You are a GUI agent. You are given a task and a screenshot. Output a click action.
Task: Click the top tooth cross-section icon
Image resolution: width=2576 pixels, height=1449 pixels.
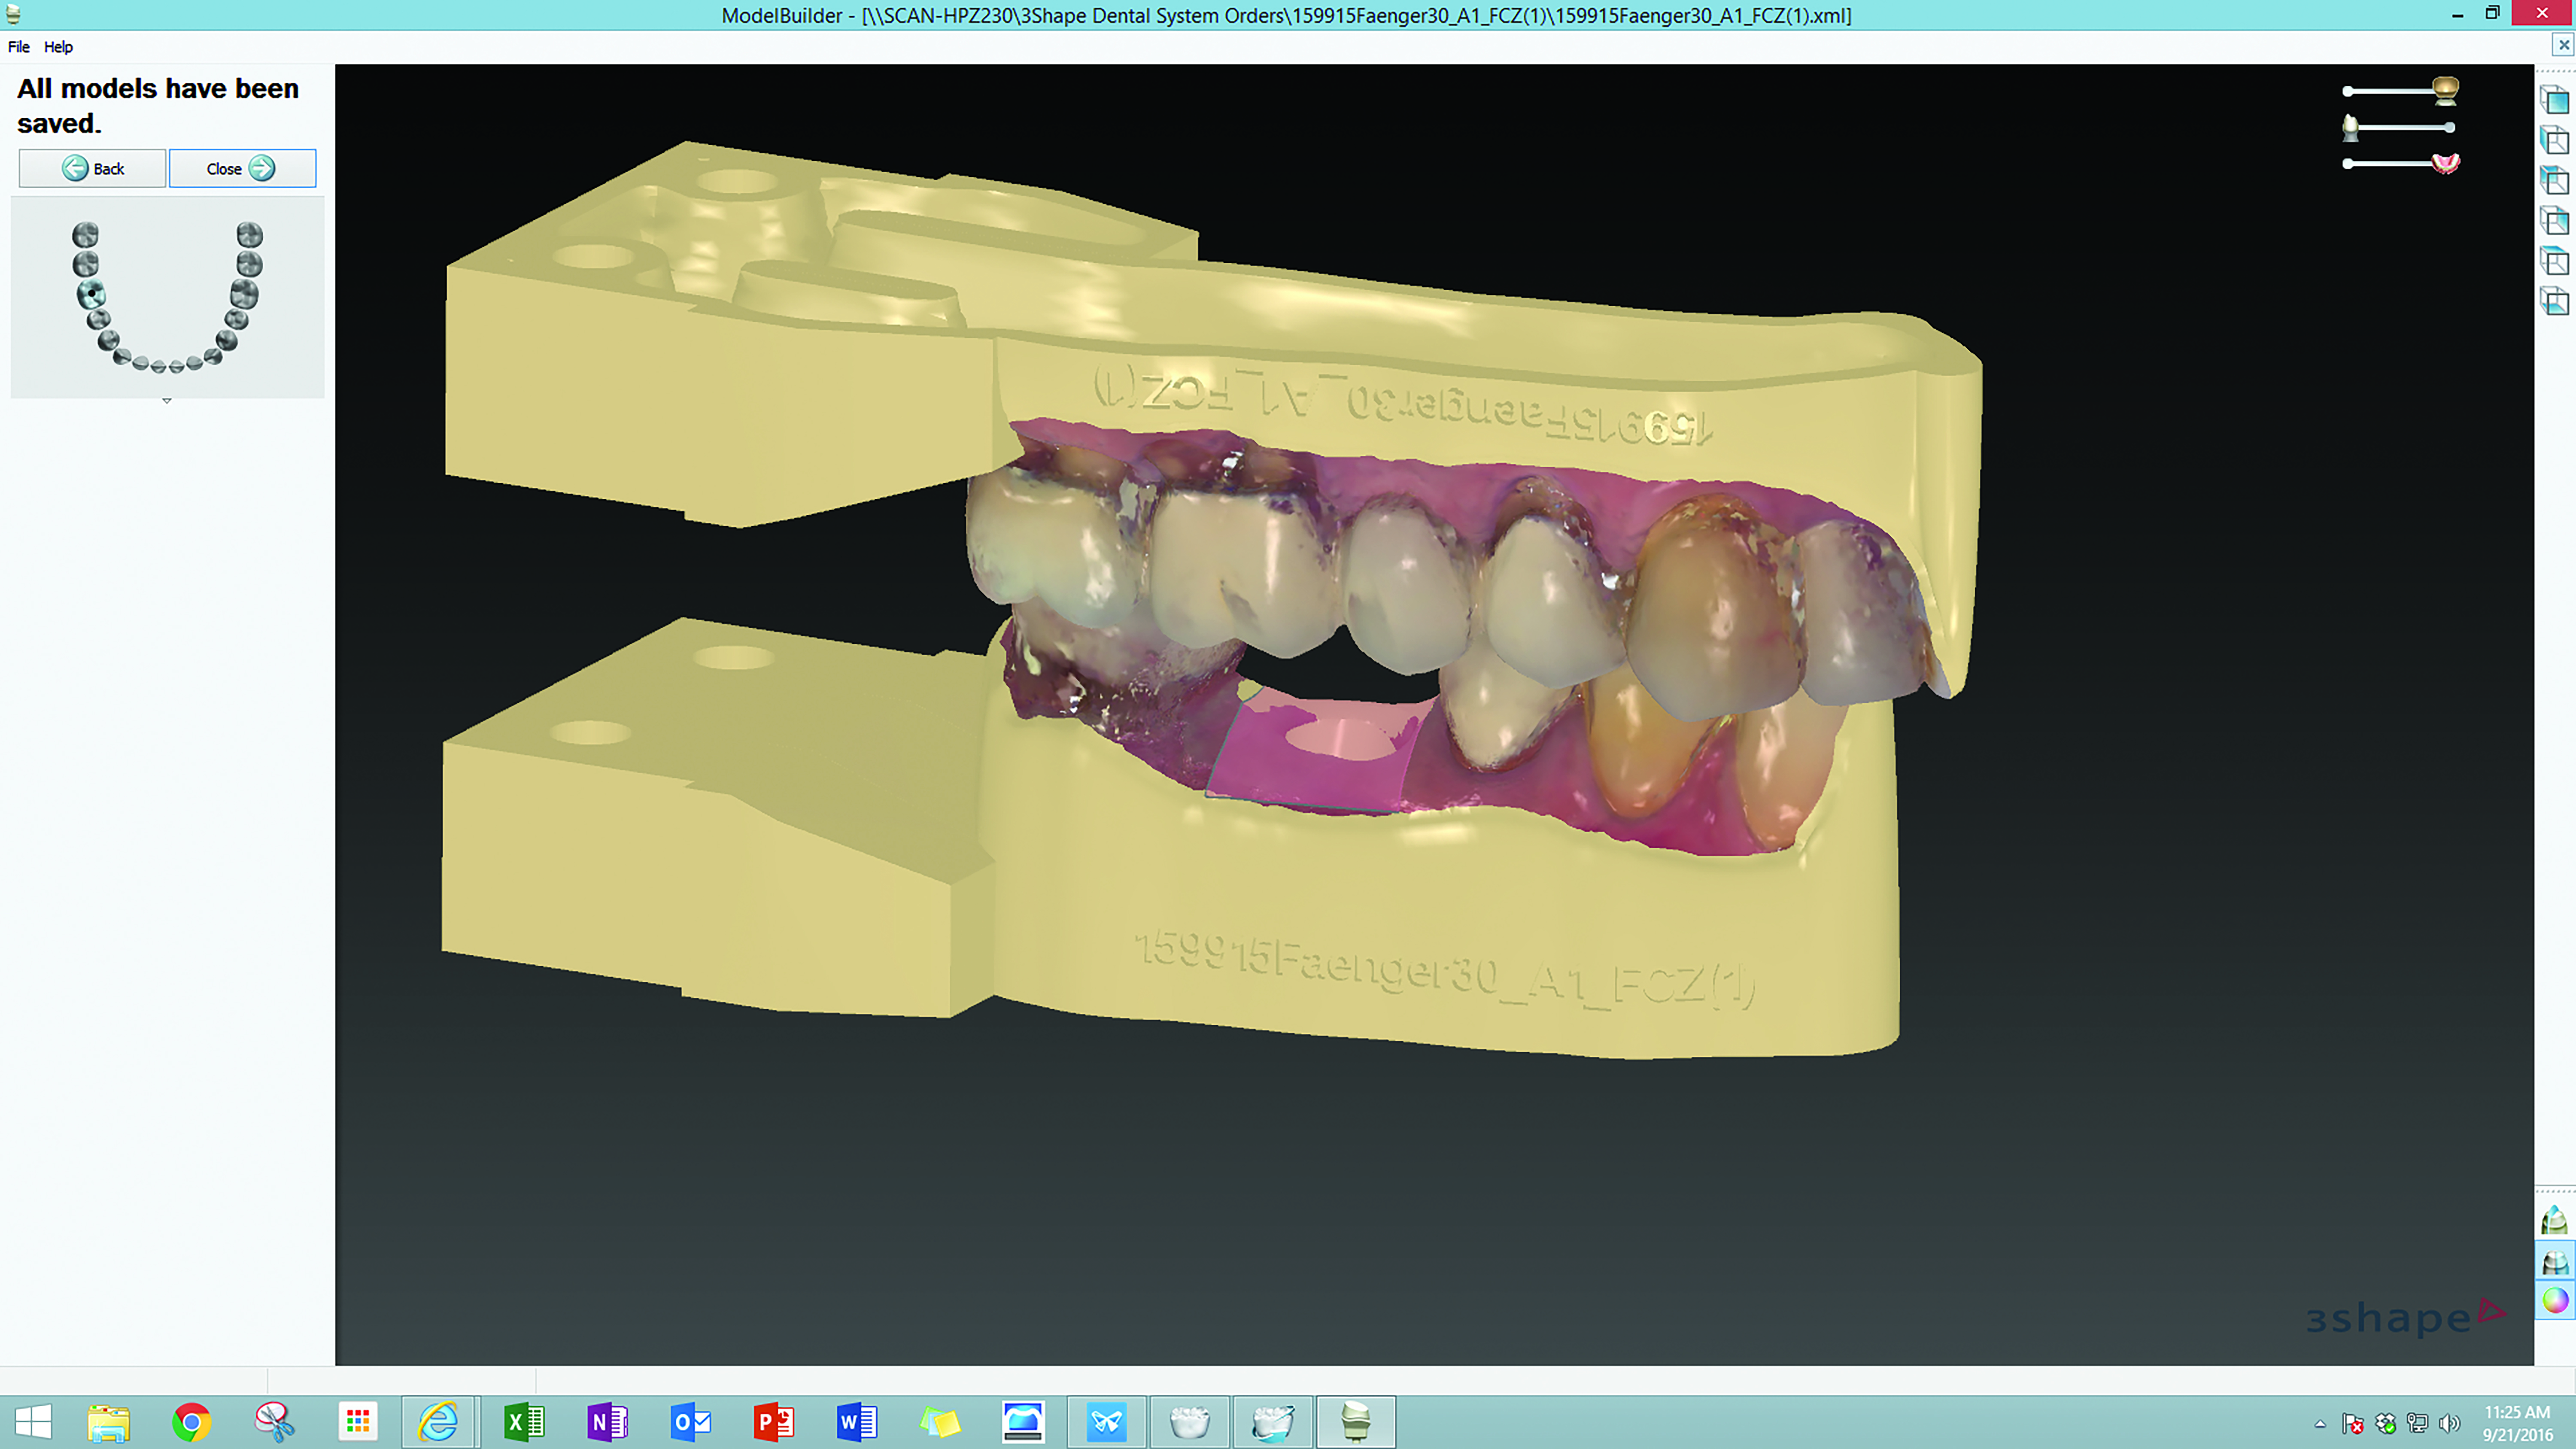point(2554,1221)
